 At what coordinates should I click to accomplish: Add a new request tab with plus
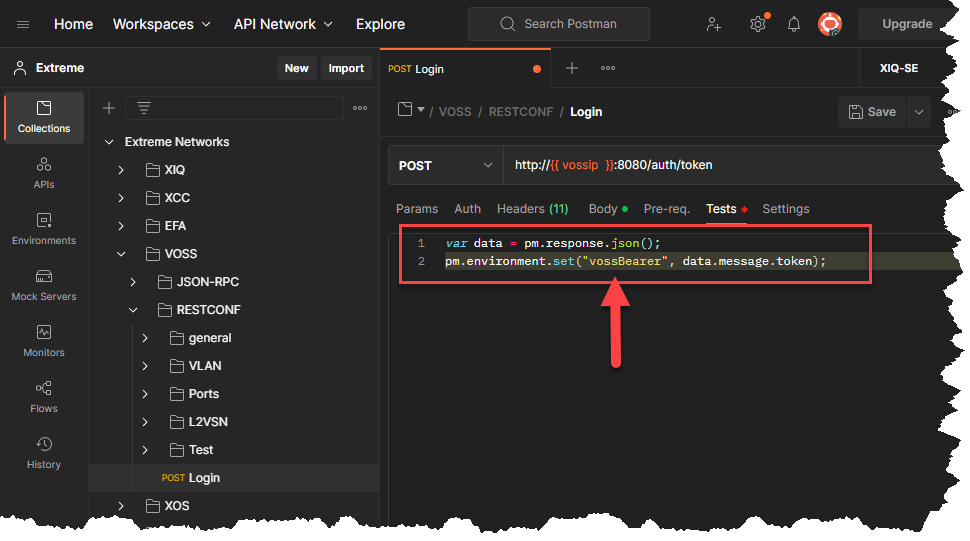click(572, 68)
